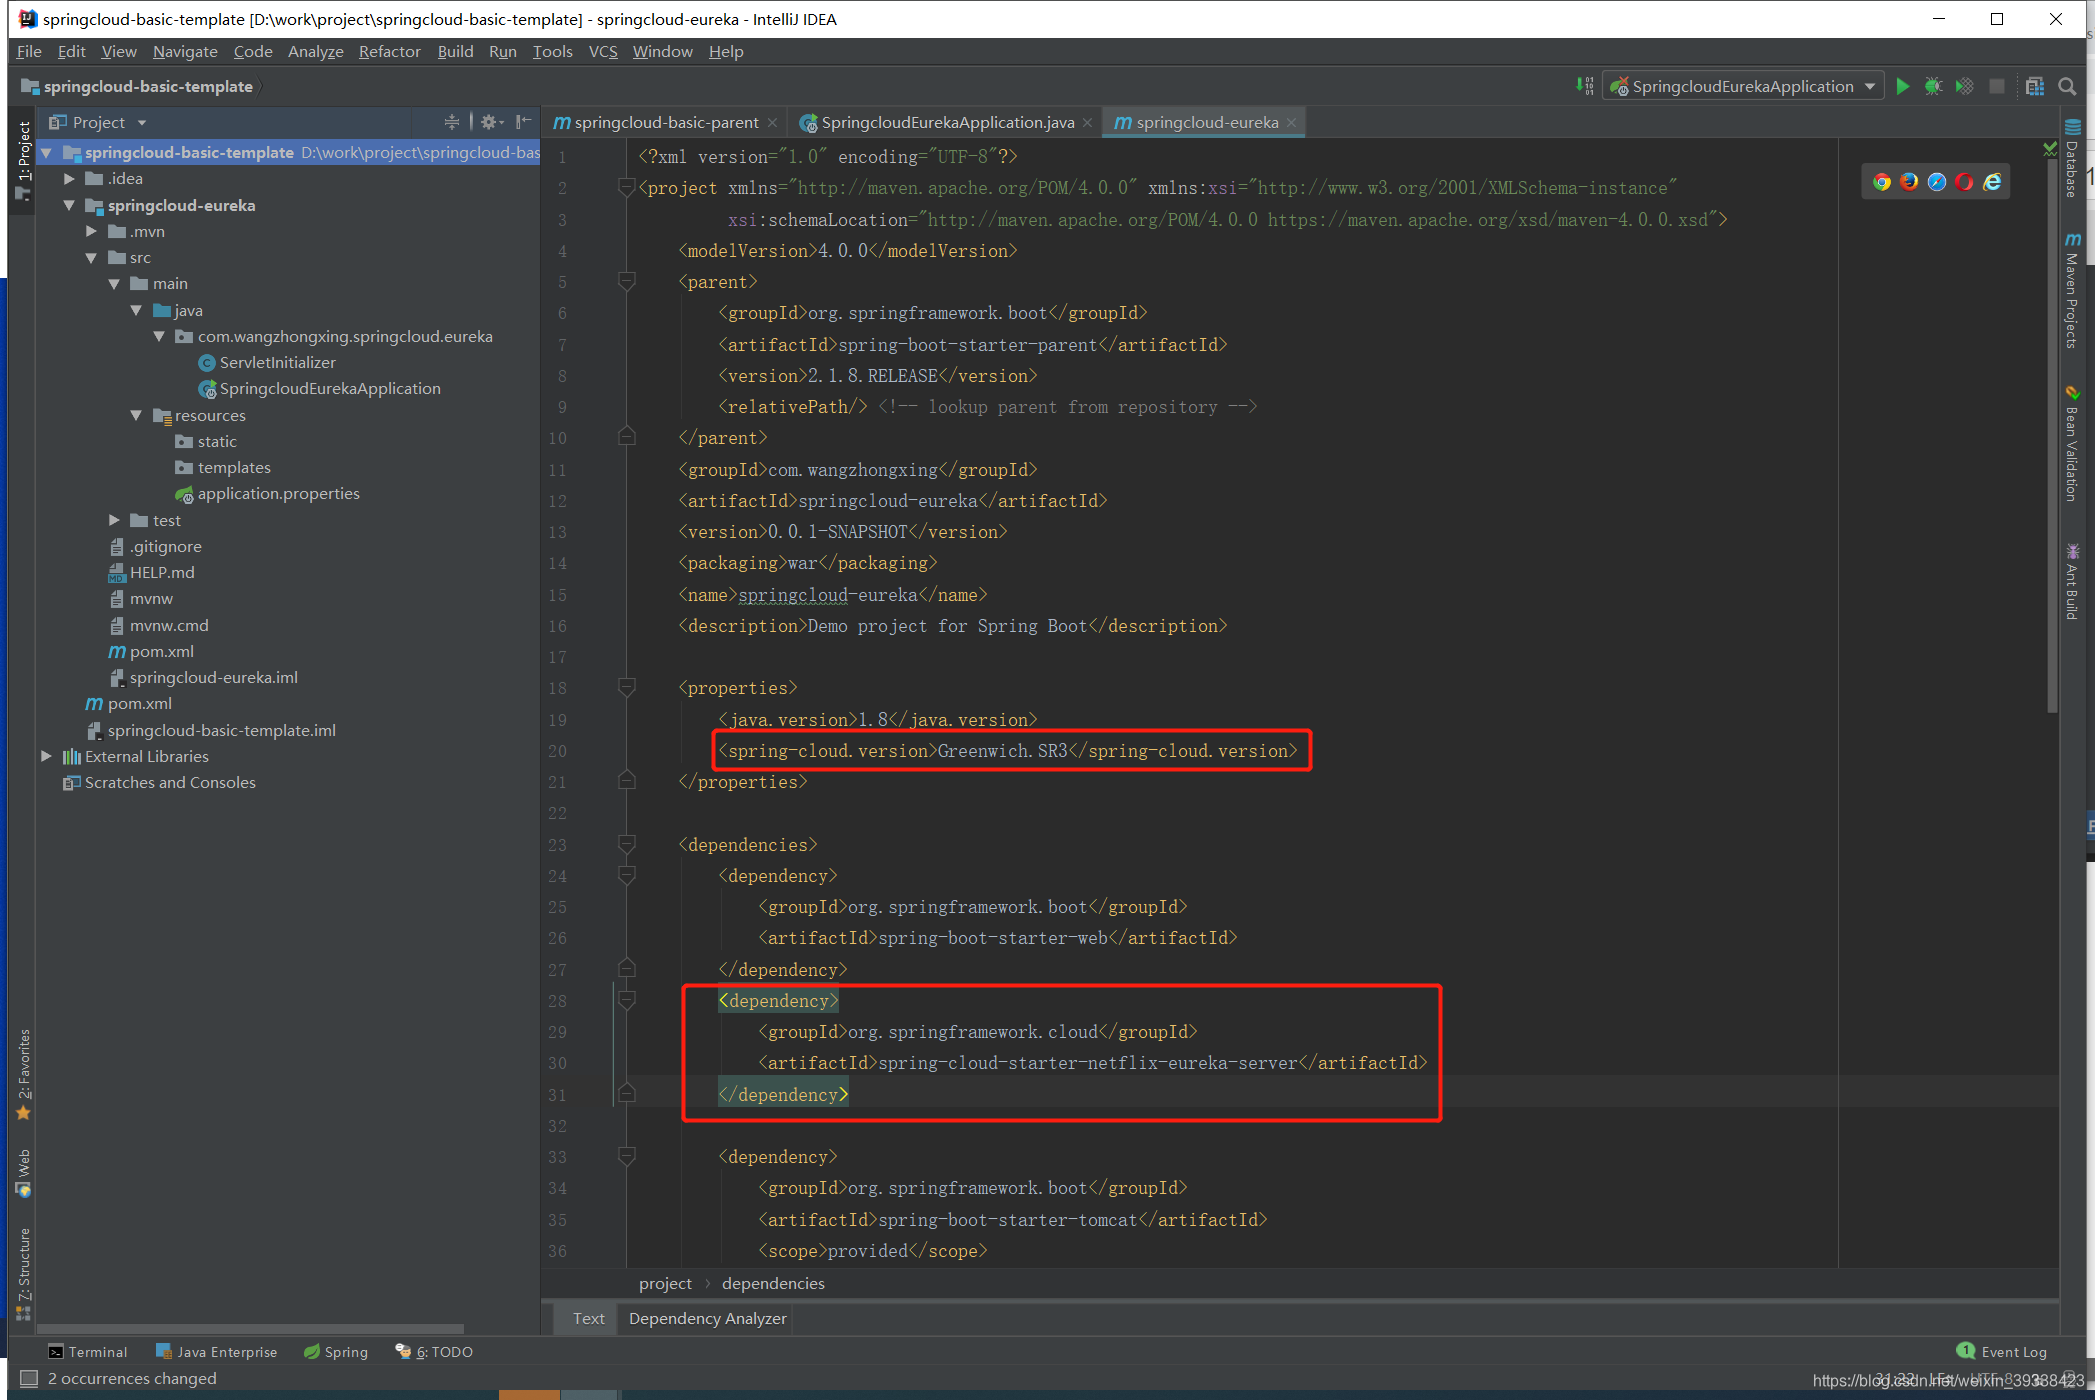Switch to Dependency Analyzer tab
Screen dimensions: 2095x1400
(708, 1319)
